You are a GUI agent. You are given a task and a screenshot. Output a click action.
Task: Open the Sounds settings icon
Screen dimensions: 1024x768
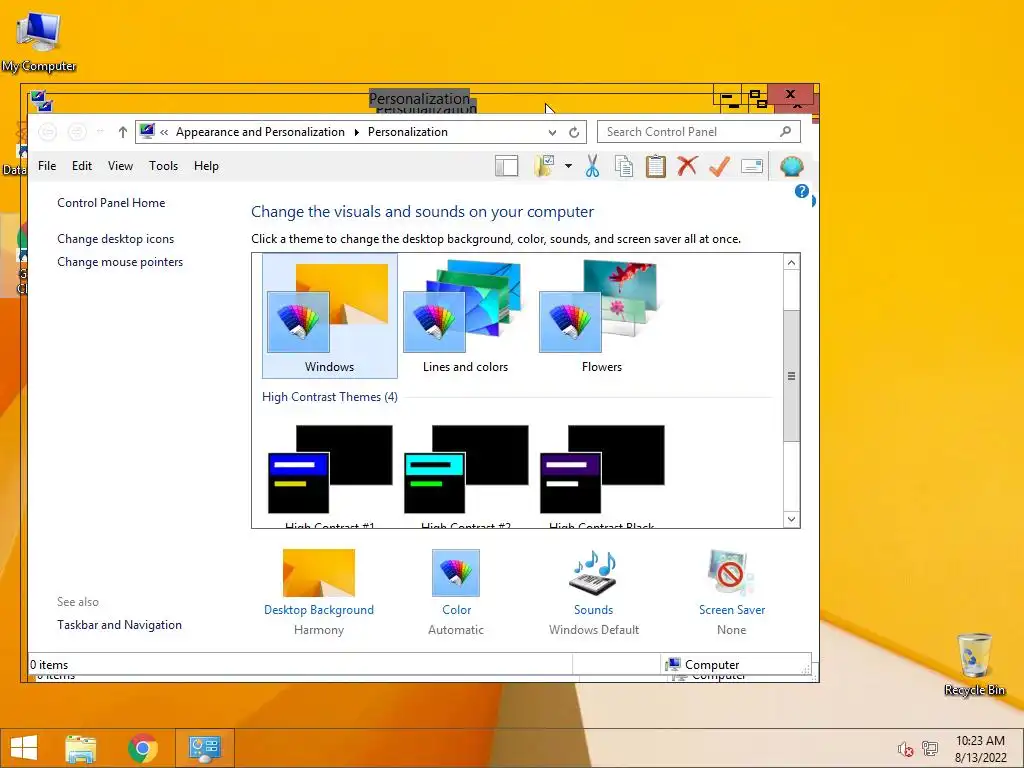594,573
